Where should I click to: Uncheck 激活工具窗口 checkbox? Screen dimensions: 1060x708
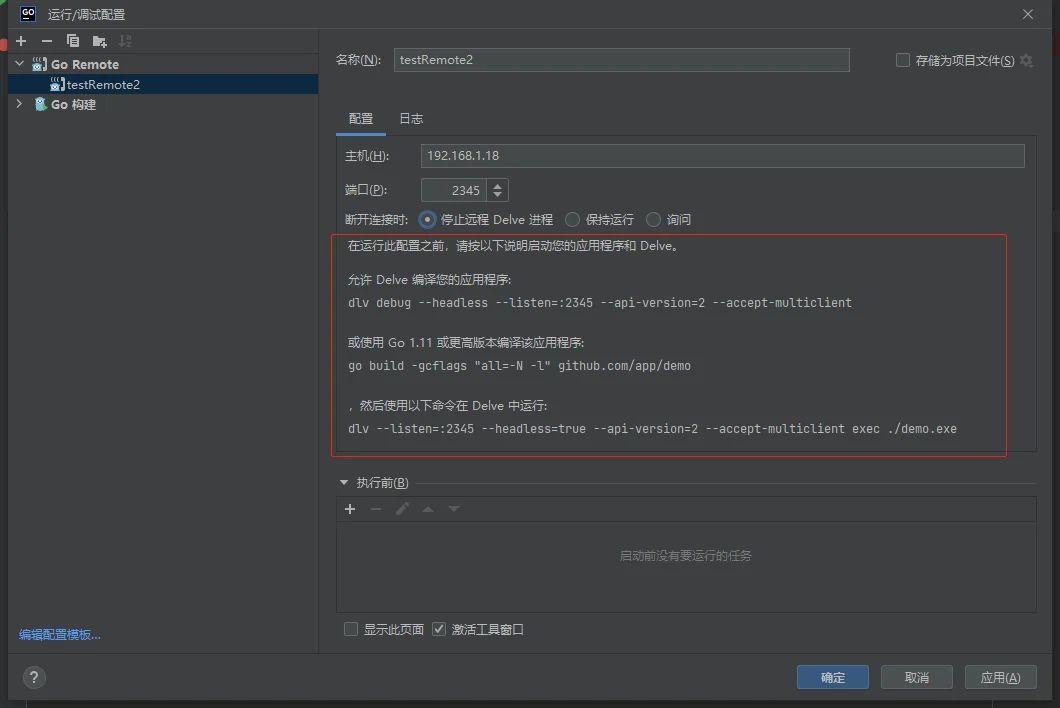[439, 630]
